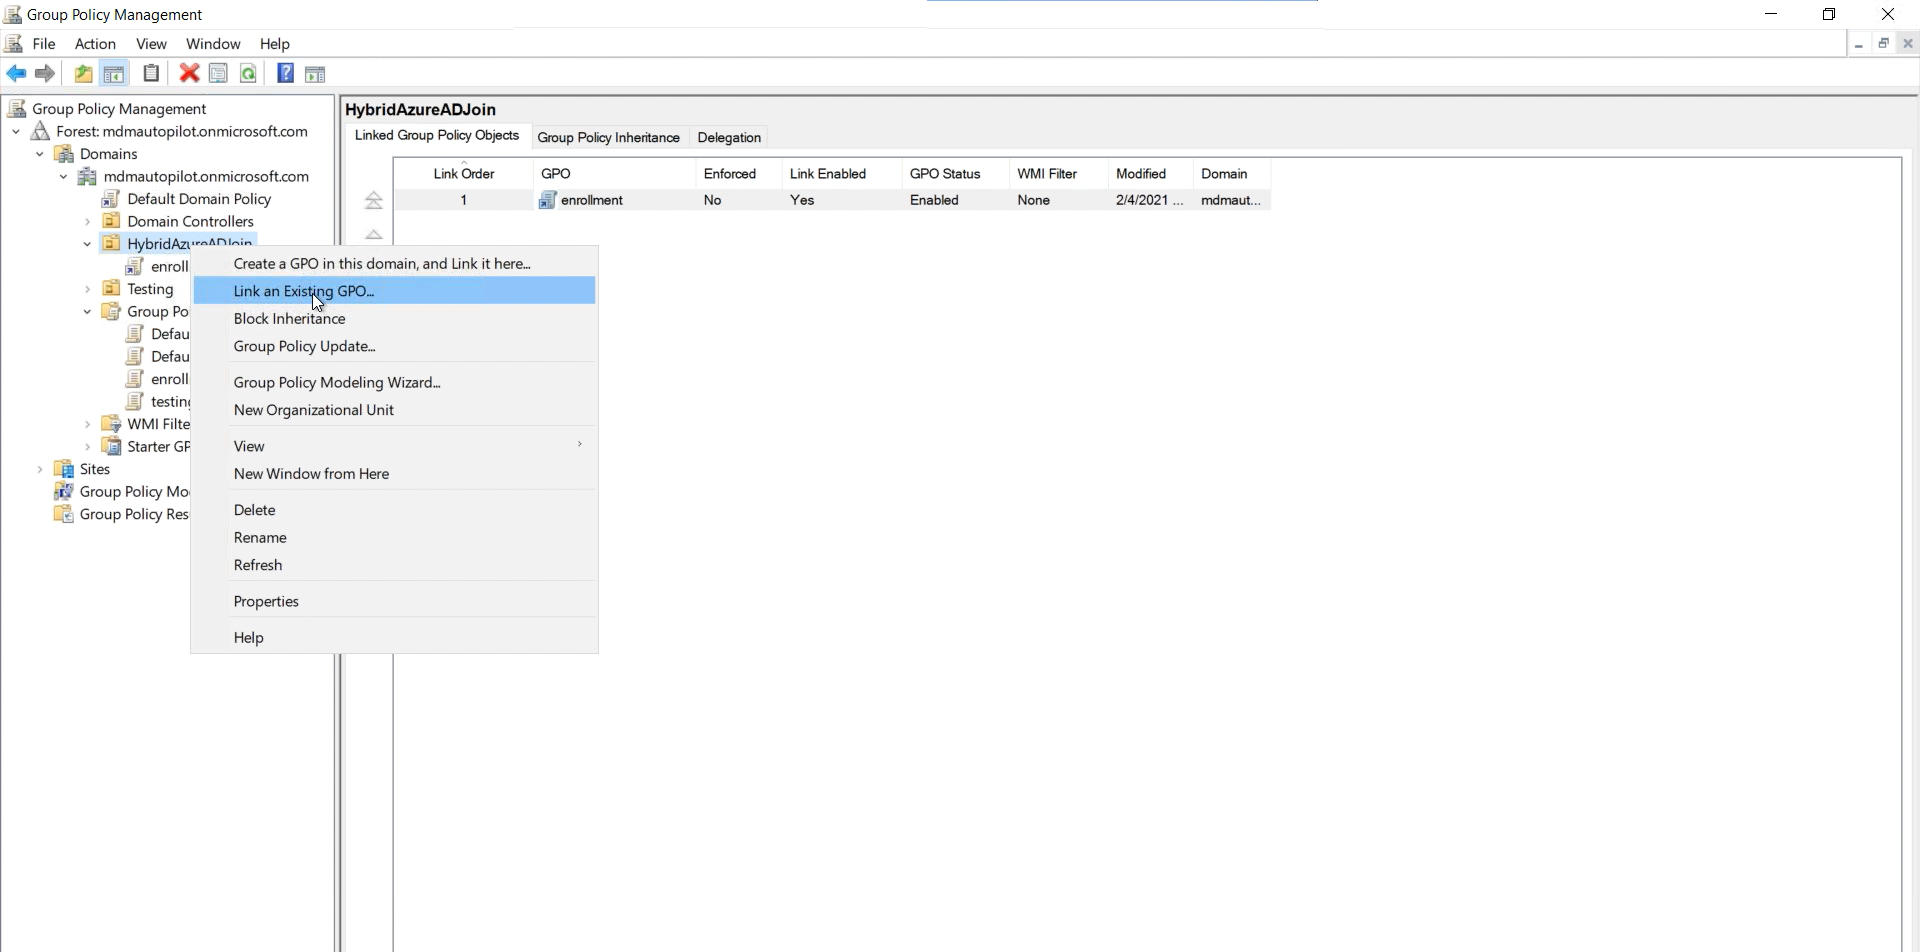Open the View submenu in the context menu
Image resolution: width=1920 pixels, height=952 pixels.
[395, 446]
